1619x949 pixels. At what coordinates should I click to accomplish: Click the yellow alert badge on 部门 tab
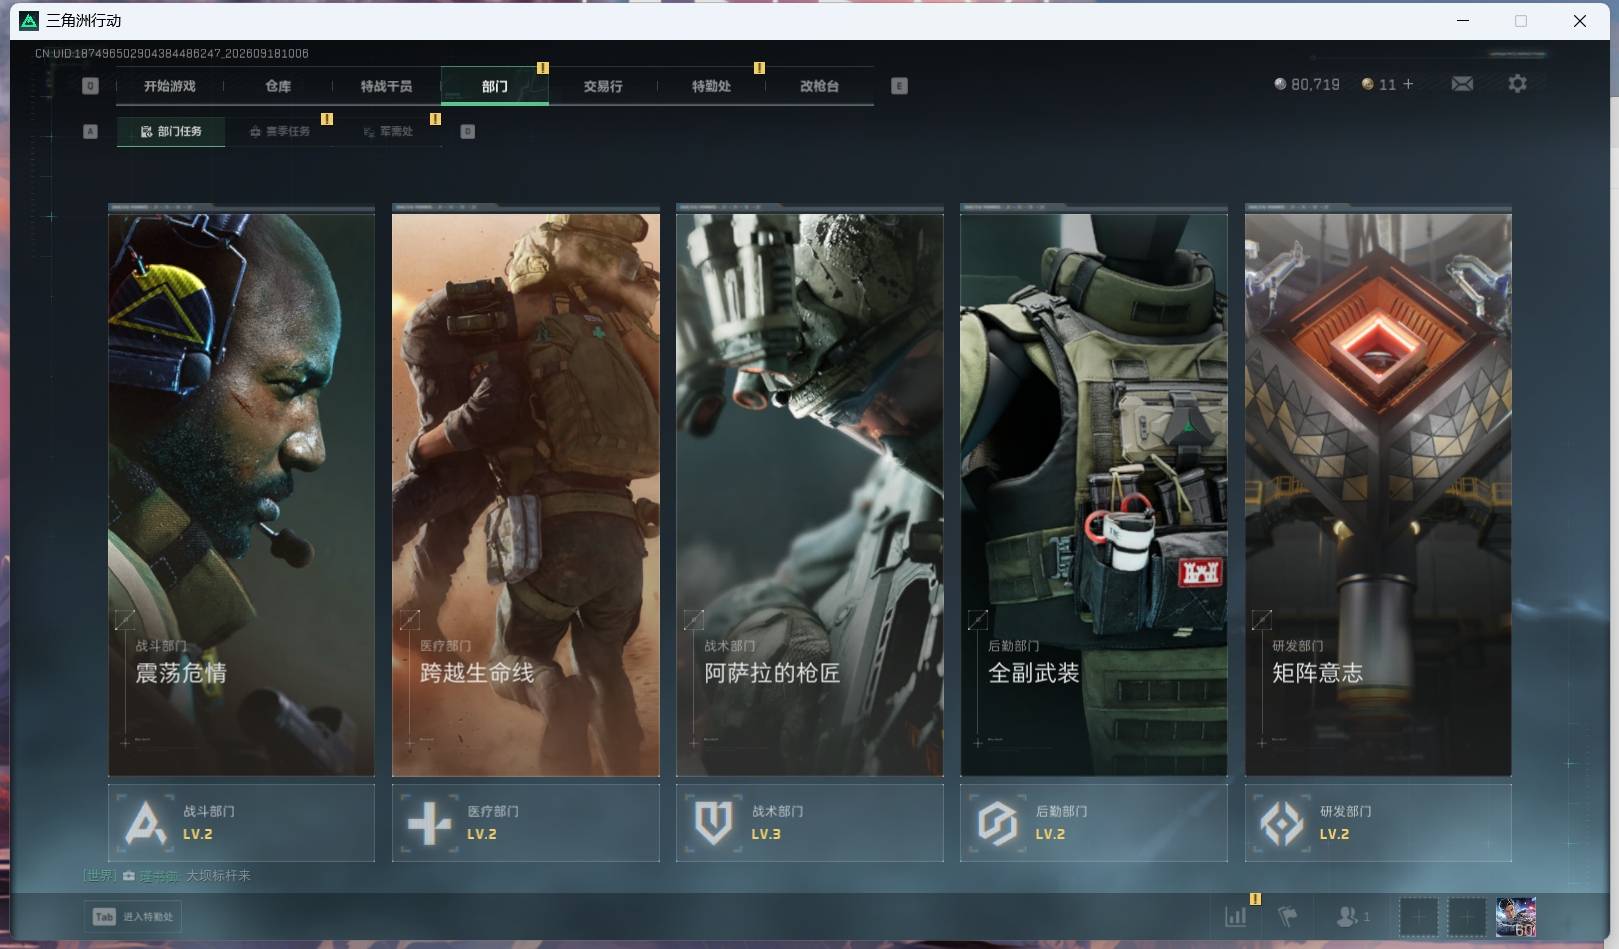[542, 68]
